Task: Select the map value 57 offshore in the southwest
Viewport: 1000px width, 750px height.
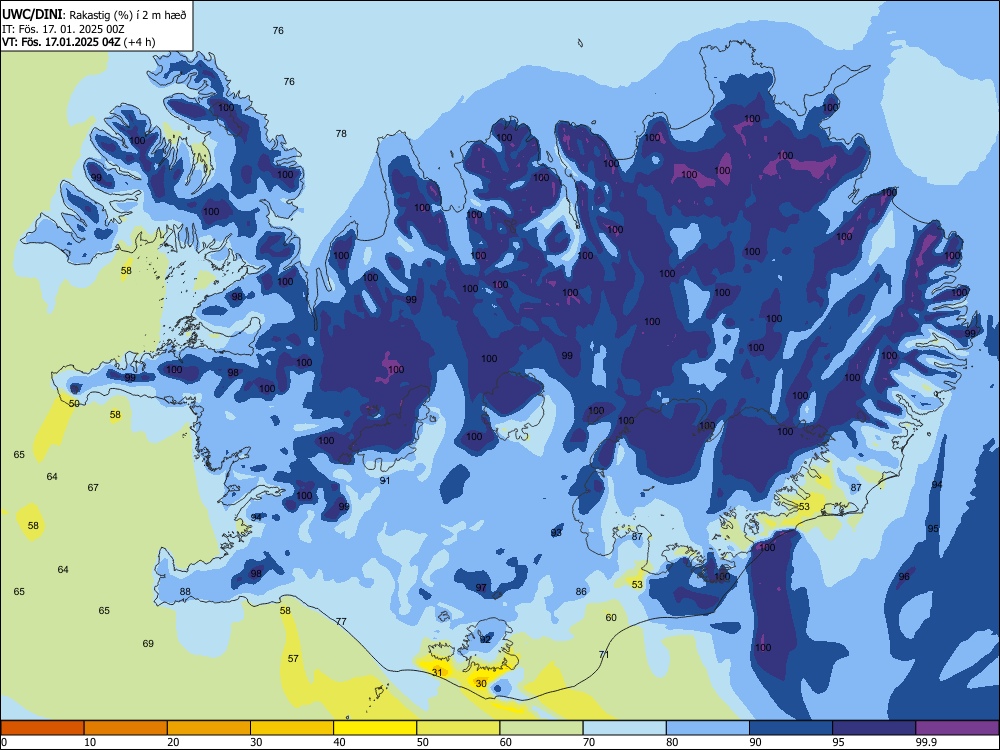Action: coord(293,658)
